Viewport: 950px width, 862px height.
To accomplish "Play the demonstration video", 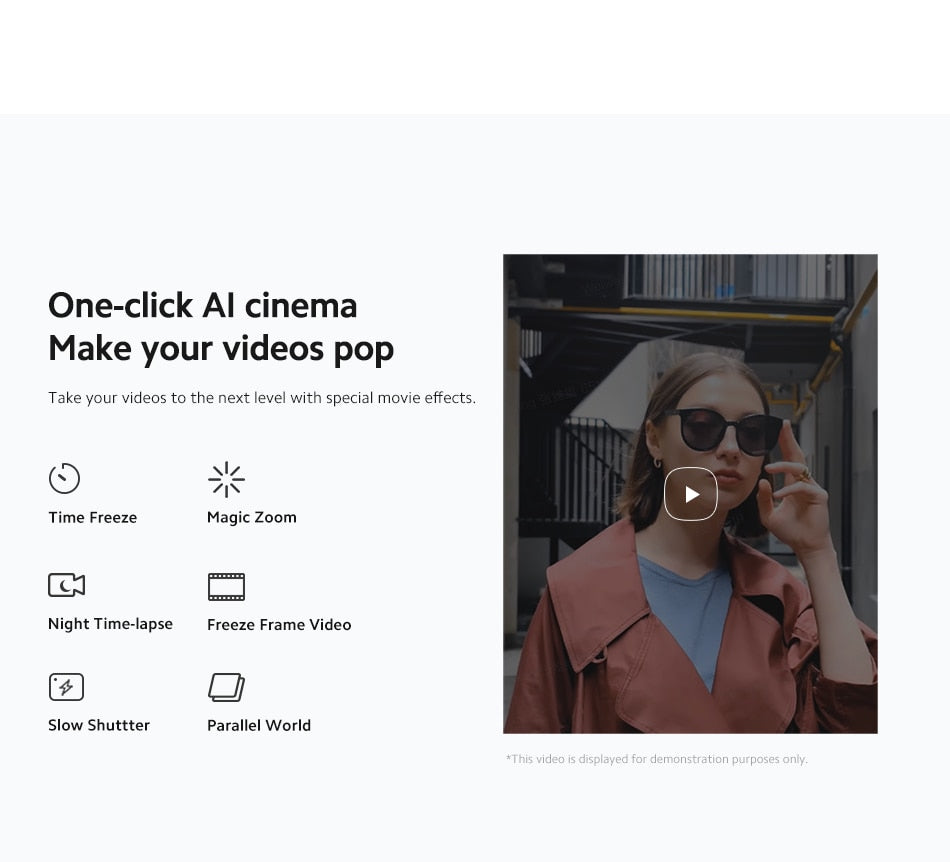I will tap(691, 494).
